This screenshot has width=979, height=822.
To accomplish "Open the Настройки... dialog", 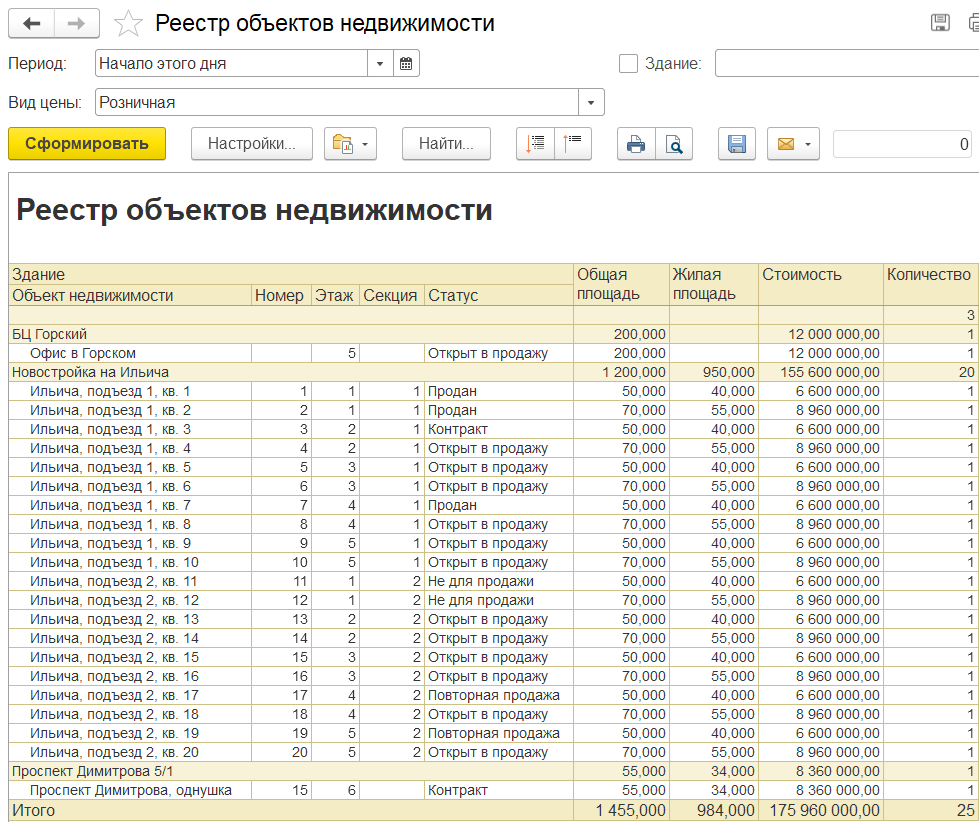I will pyautogui.click(x=251, y=144).
